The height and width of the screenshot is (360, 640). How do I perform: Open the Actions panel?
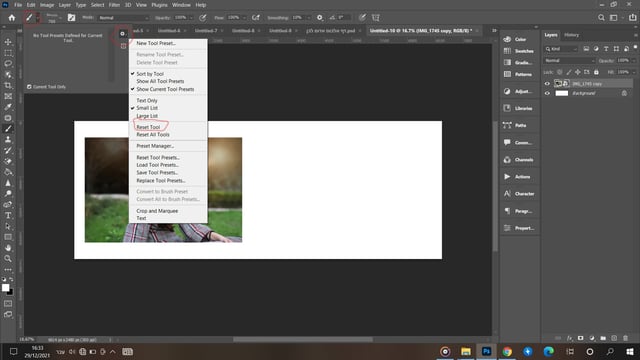coord(517,177)
